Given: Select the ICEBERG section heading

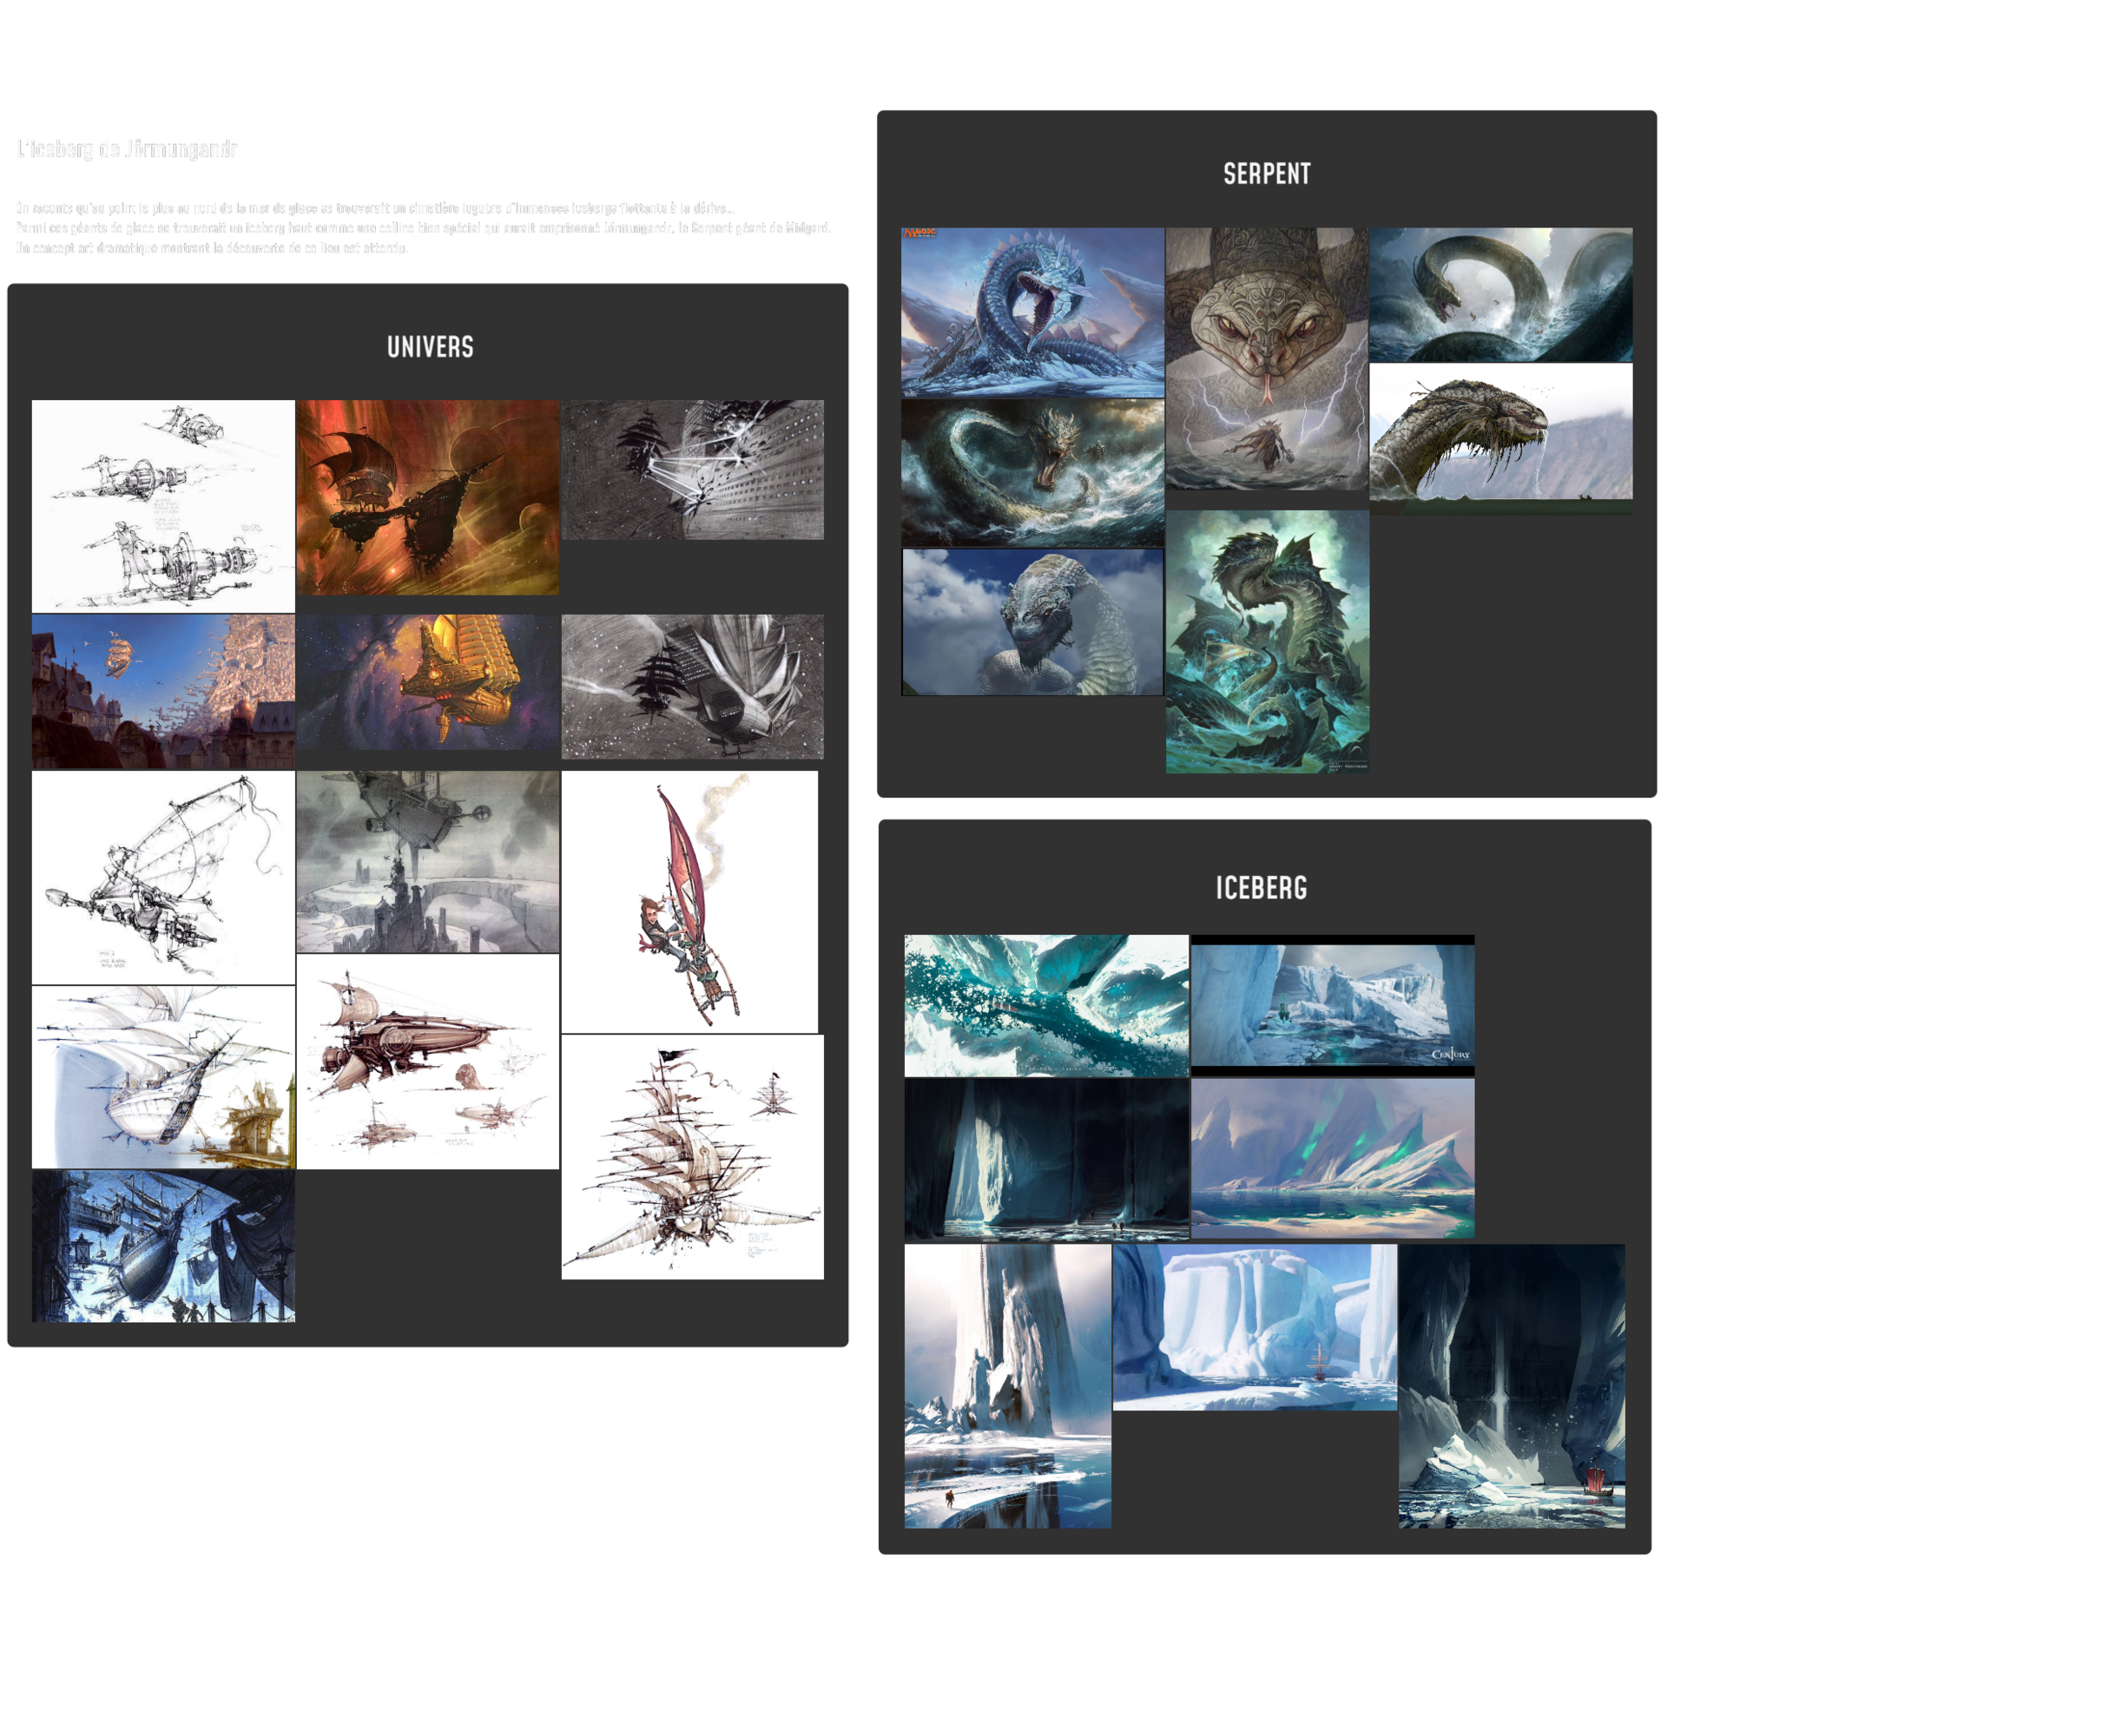Looking at the screenshot, I should point(1261,887).
